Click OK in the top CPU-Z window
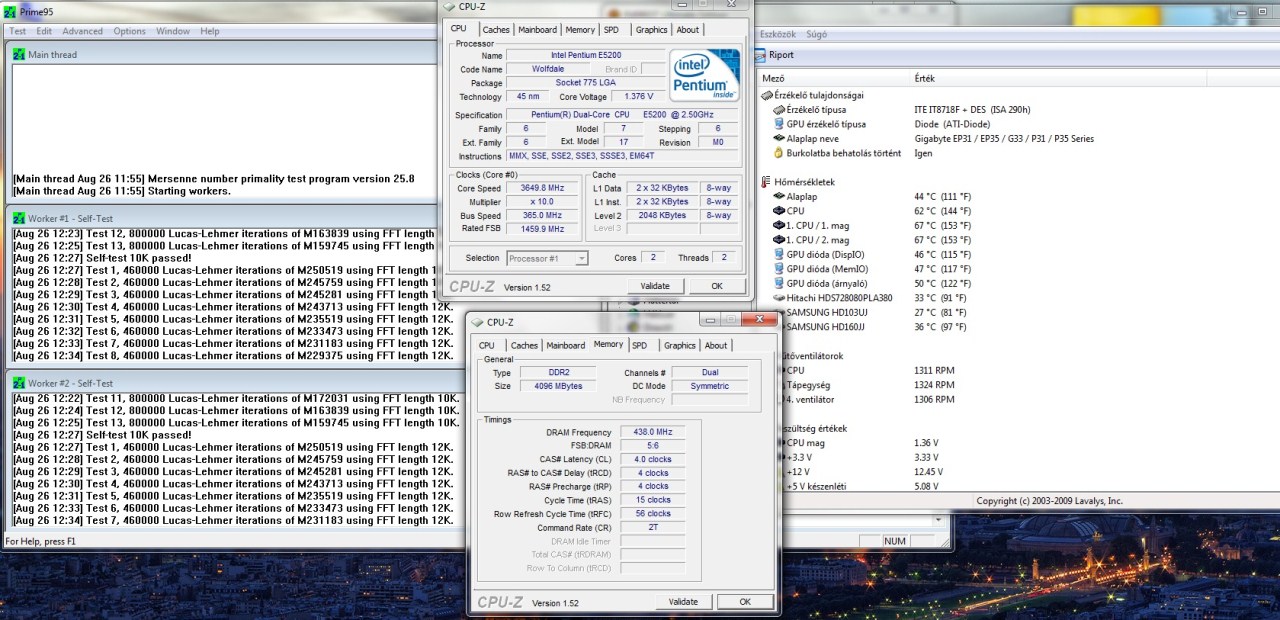 click(x=717, y=286)
